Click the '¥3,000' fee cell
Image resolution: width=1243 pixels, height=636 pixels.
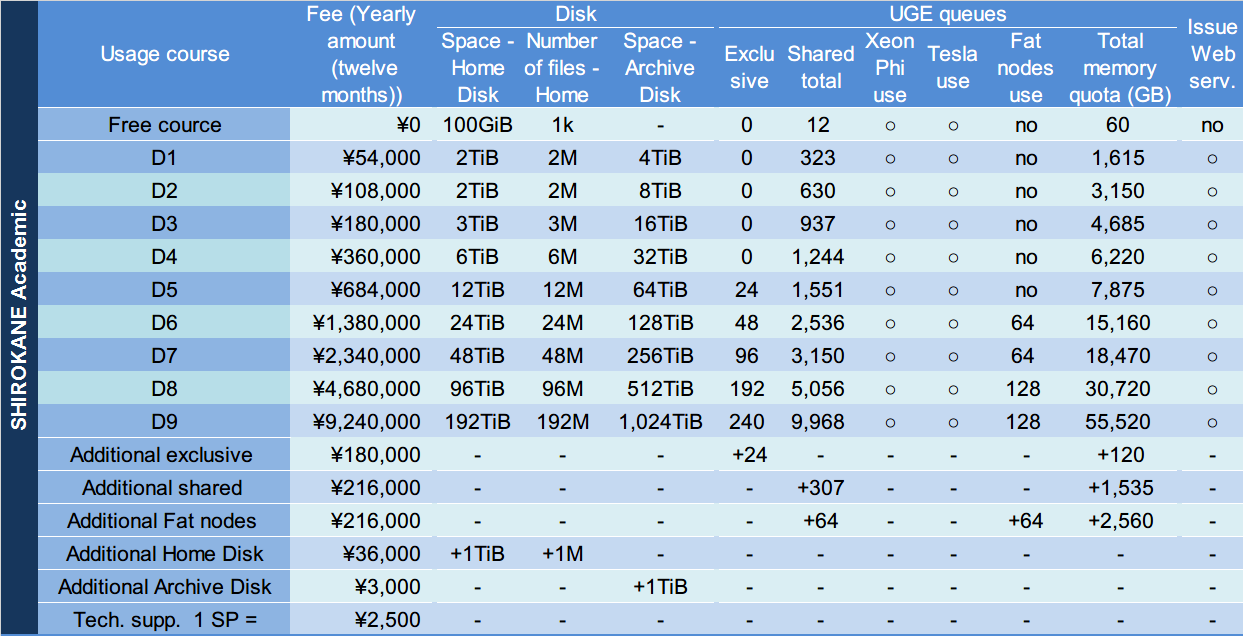(386, 587)
